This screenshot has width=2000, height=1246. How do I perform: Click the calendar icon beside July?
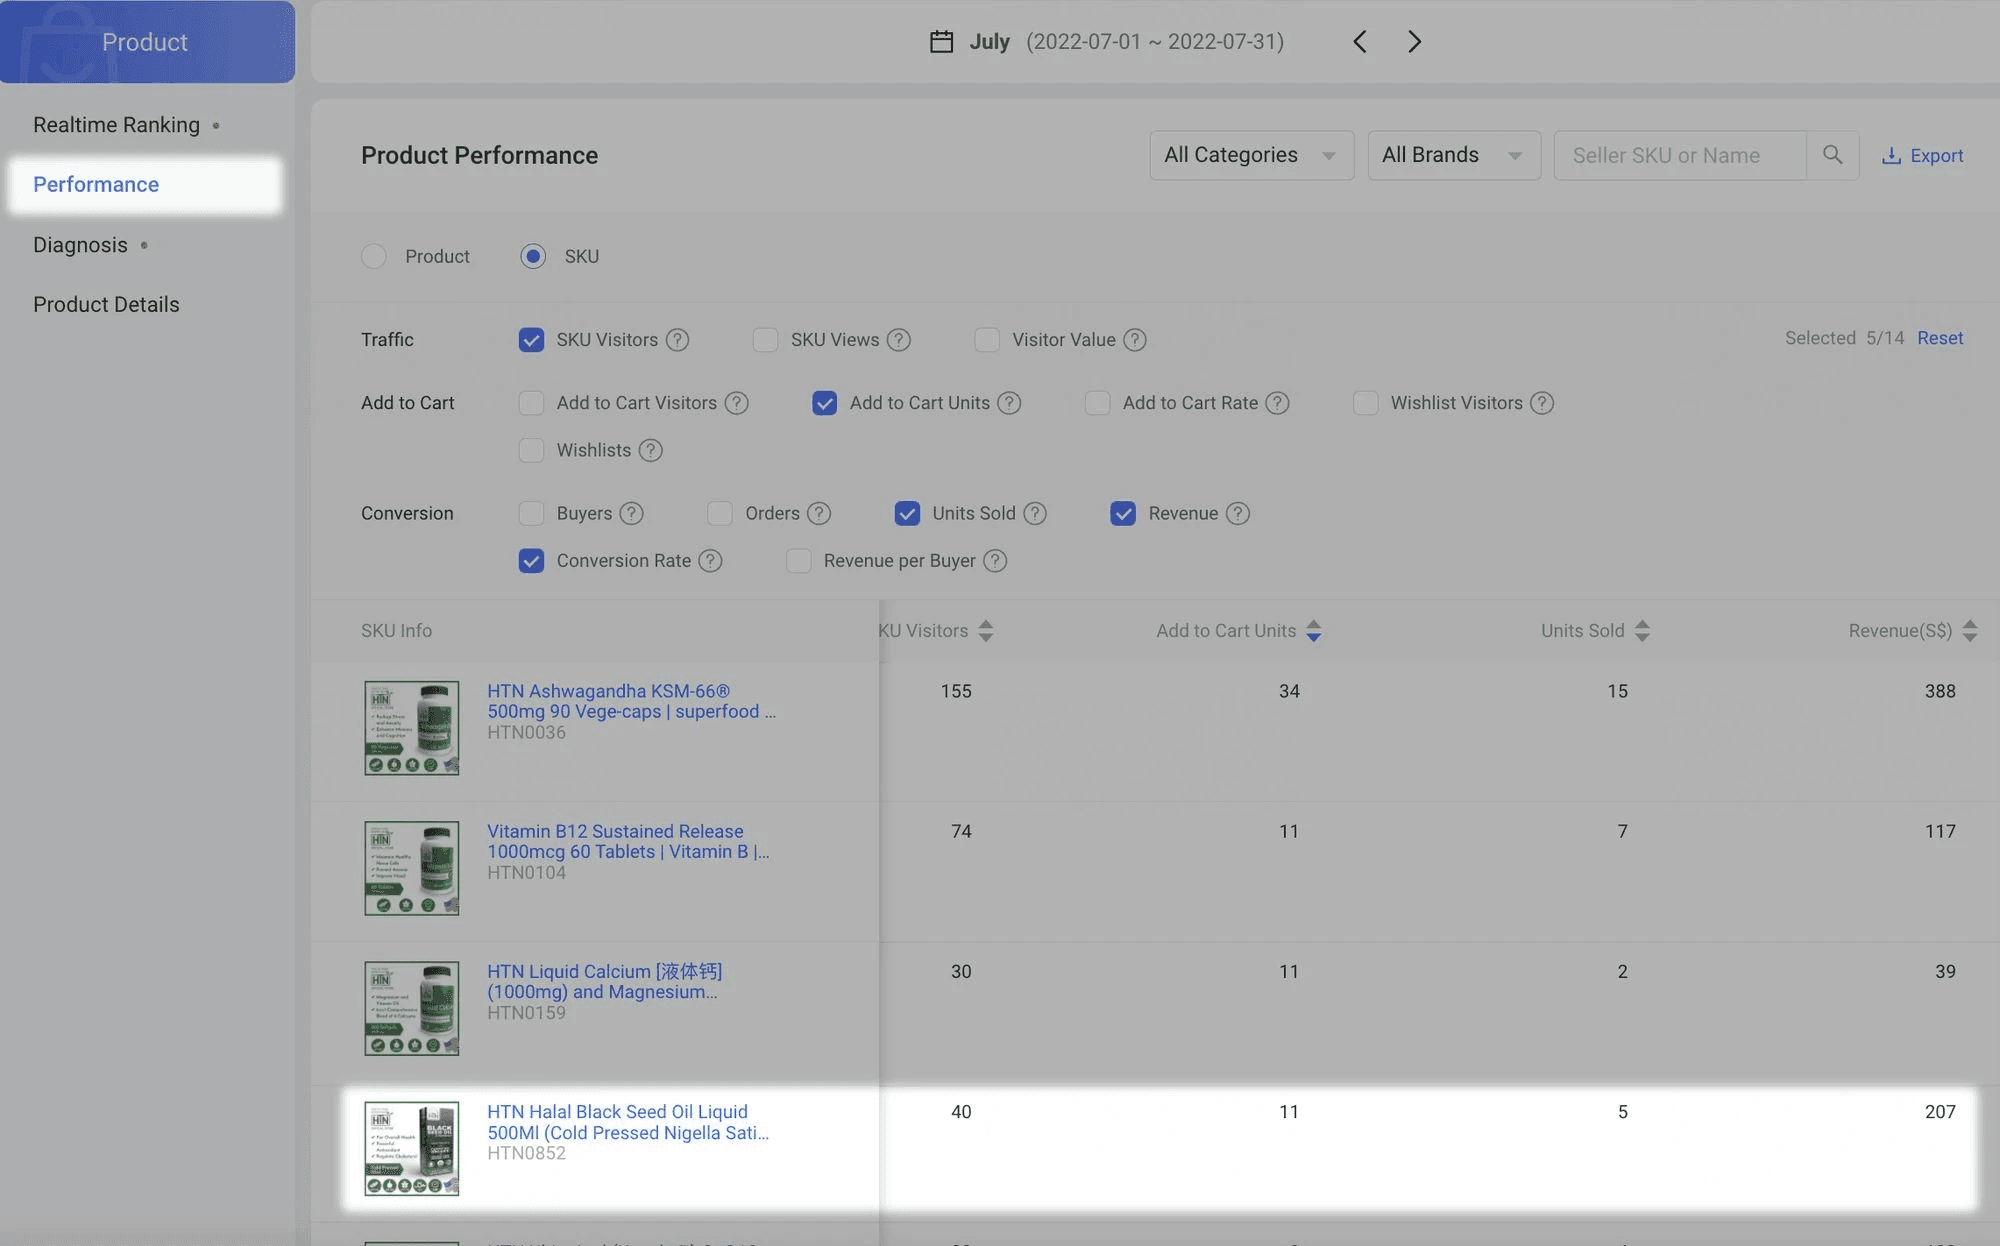[x=941, y=42]
